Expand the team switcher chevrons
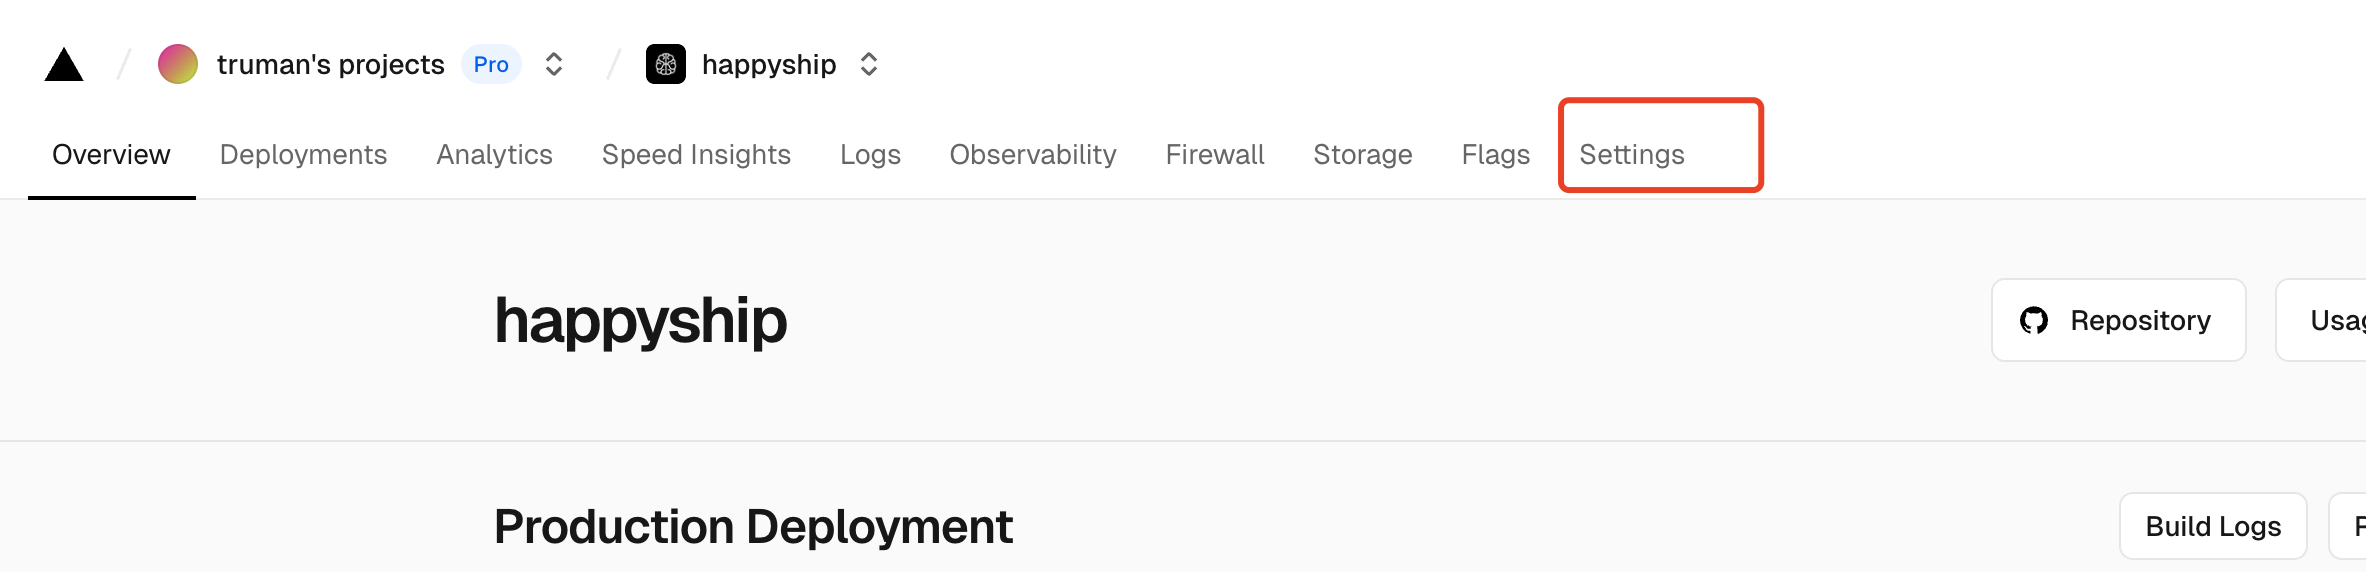This screenshot has height=572, width=2366. click(554, 64)
